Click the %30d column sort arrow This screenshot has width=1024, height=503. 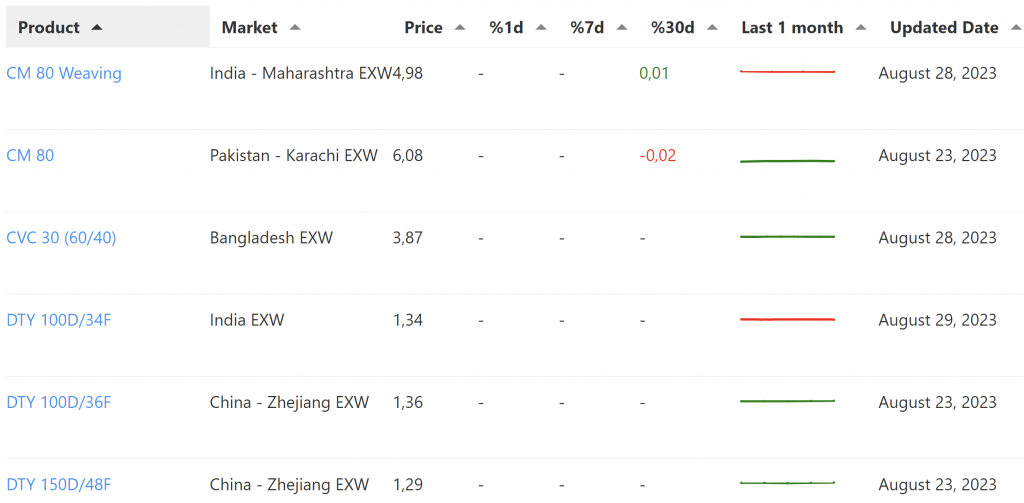point(712,28)
